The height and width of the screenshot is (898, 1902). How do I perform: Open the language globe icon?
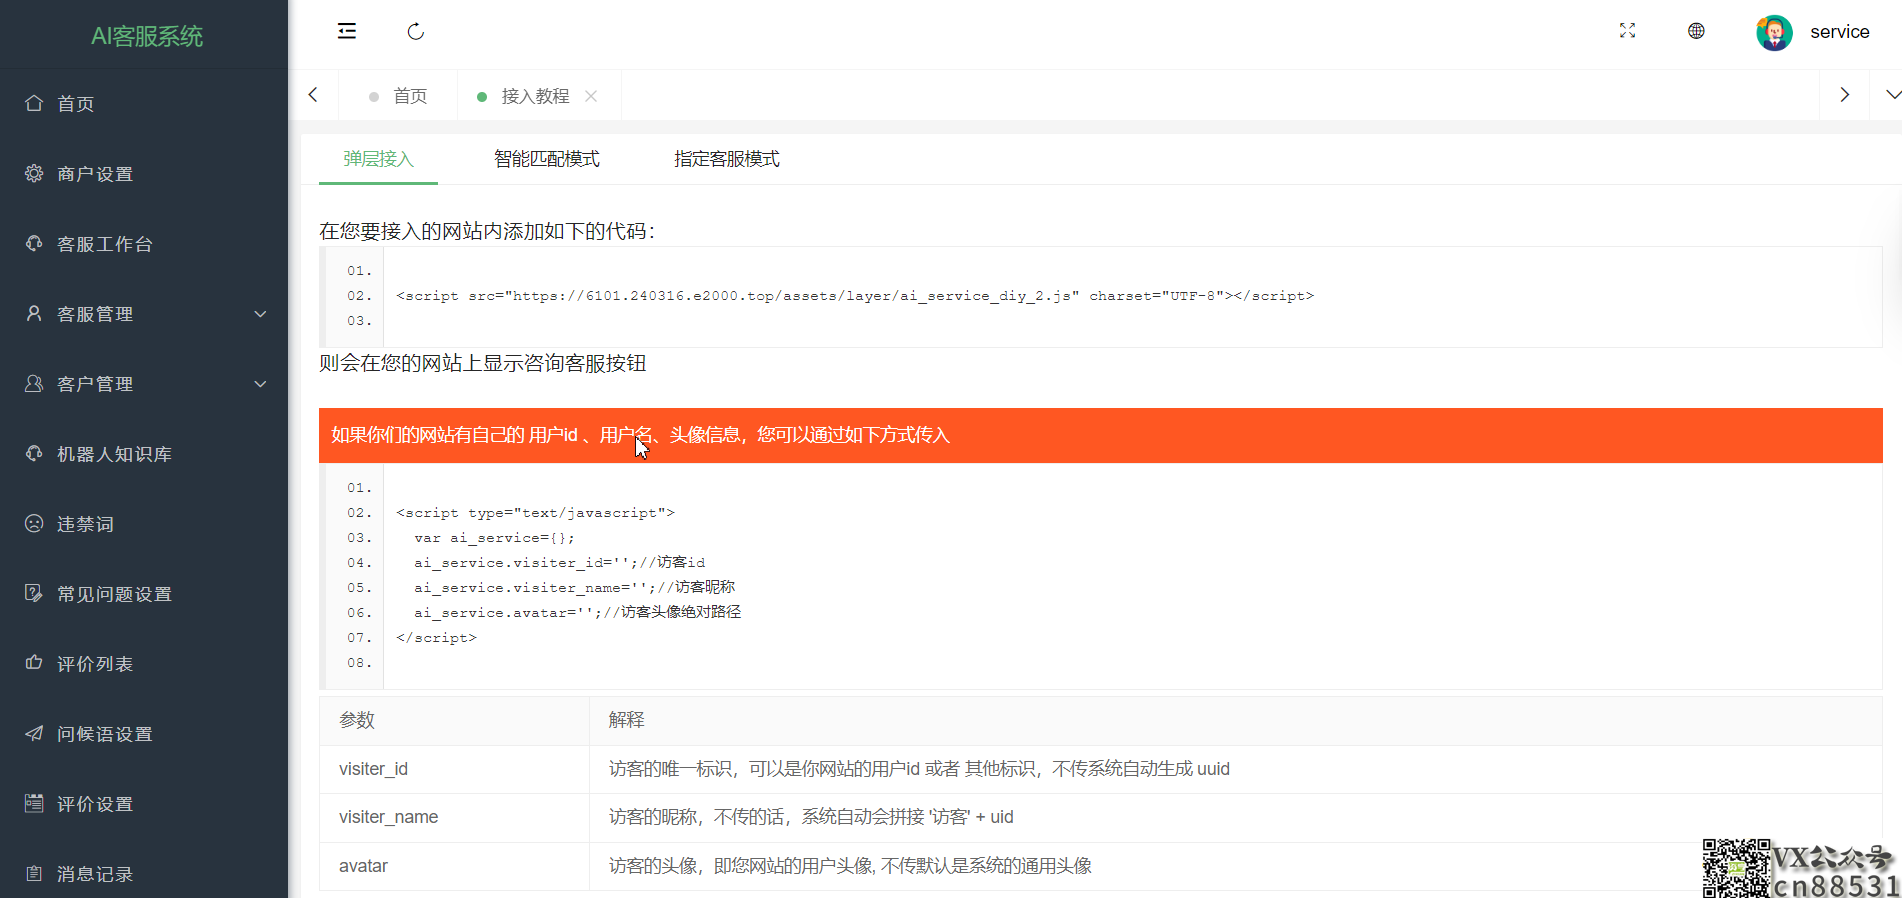coord(1696,31)
